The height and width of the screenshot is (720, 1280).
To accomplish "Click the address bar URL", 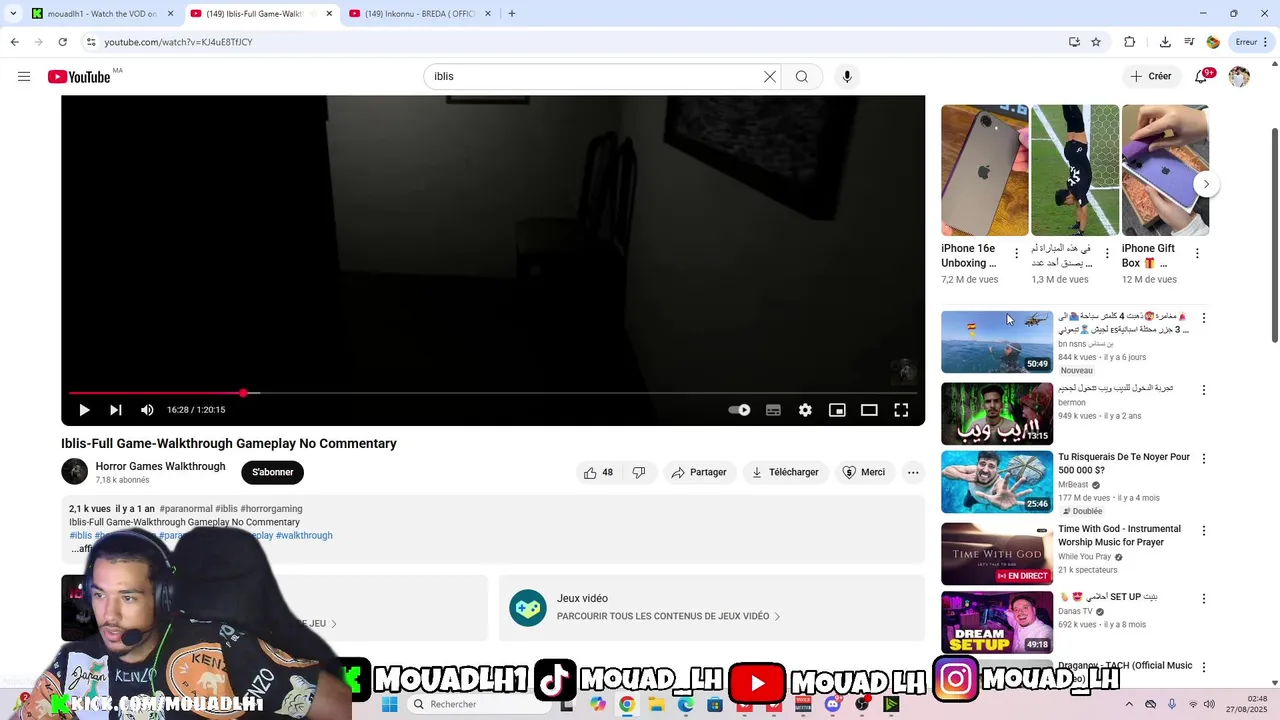I will click(178, 42).
